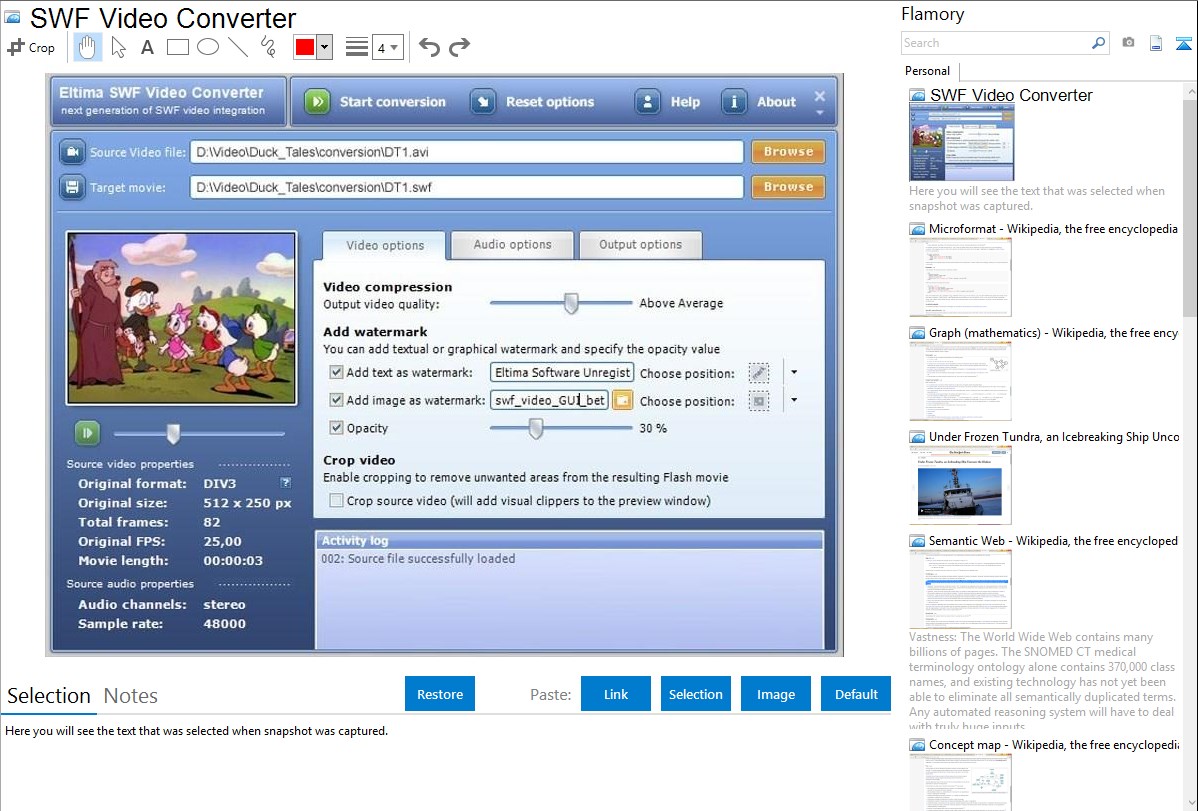Toggle Add image as watermark checkbox
The height and width of the screenshot is (811, 1198).
[x=336, y=400]
